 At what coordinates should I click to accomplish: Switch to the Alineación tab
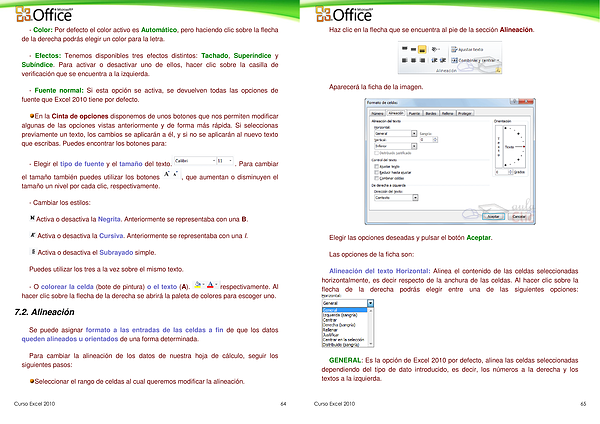click(396, 113)
